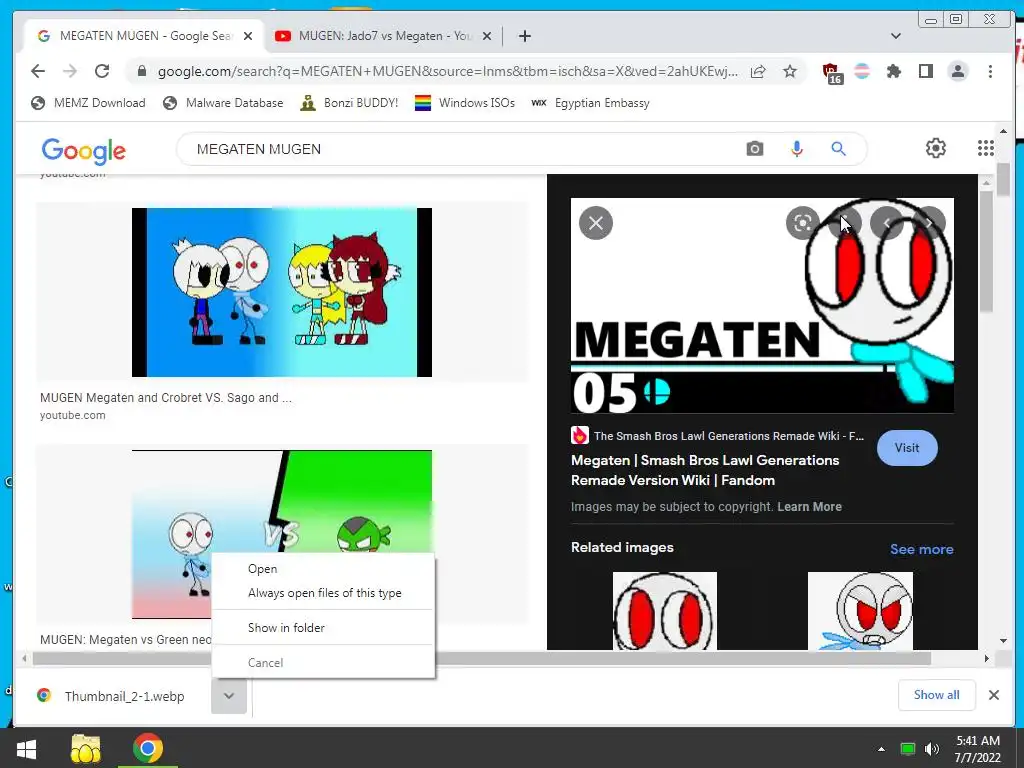Open the Windows ISOs bookmark
Image resolution: width=1024 pixels, height=768 pixels.
(465, 103)
